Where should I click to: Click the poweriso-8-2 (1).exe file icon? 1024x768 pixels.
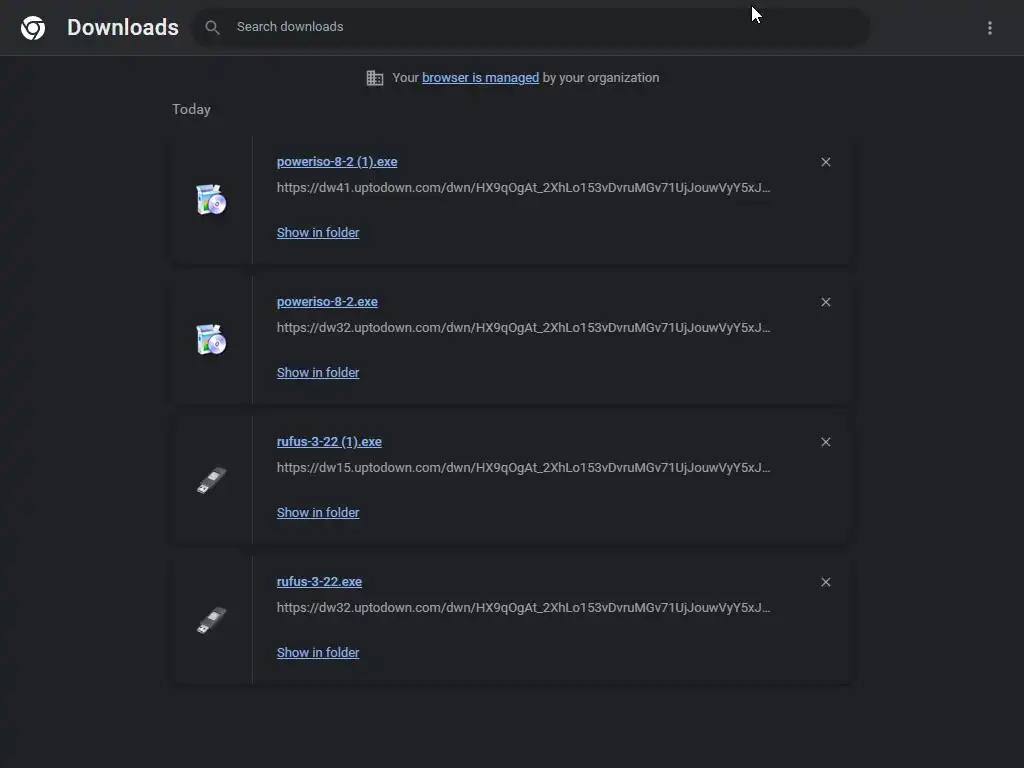(x=211, y=200)
